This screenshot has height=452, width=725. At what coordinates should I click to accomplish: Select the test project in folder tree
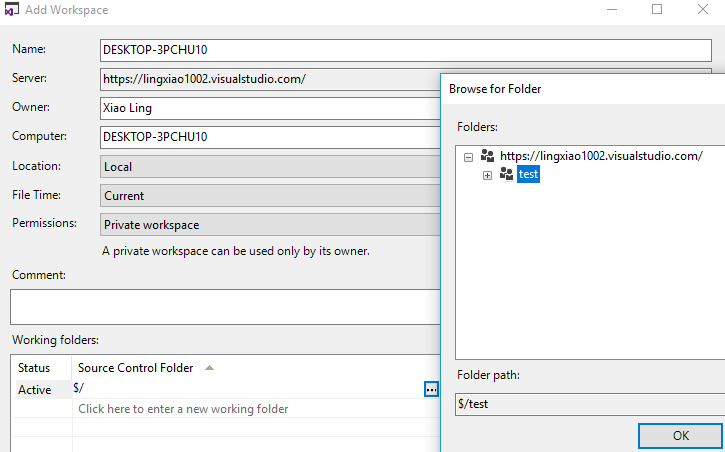529,174
